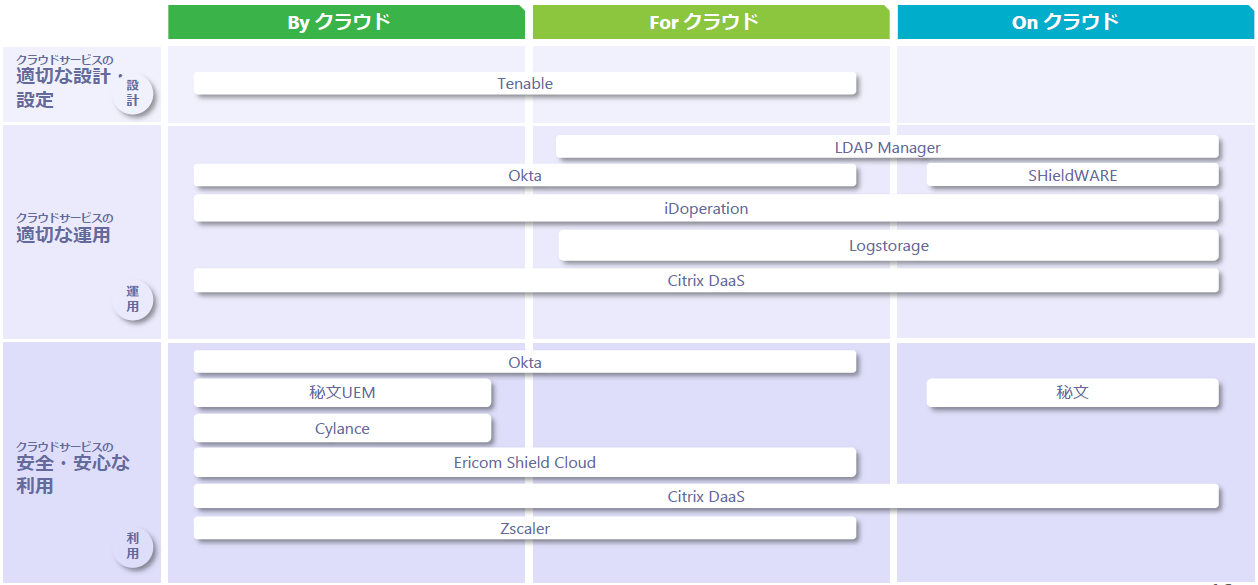Viewport: 1258px width, 585px height.
Task: Open the LDAP Manager product bar
Action: pyautogui.click(x=888, y=147)
